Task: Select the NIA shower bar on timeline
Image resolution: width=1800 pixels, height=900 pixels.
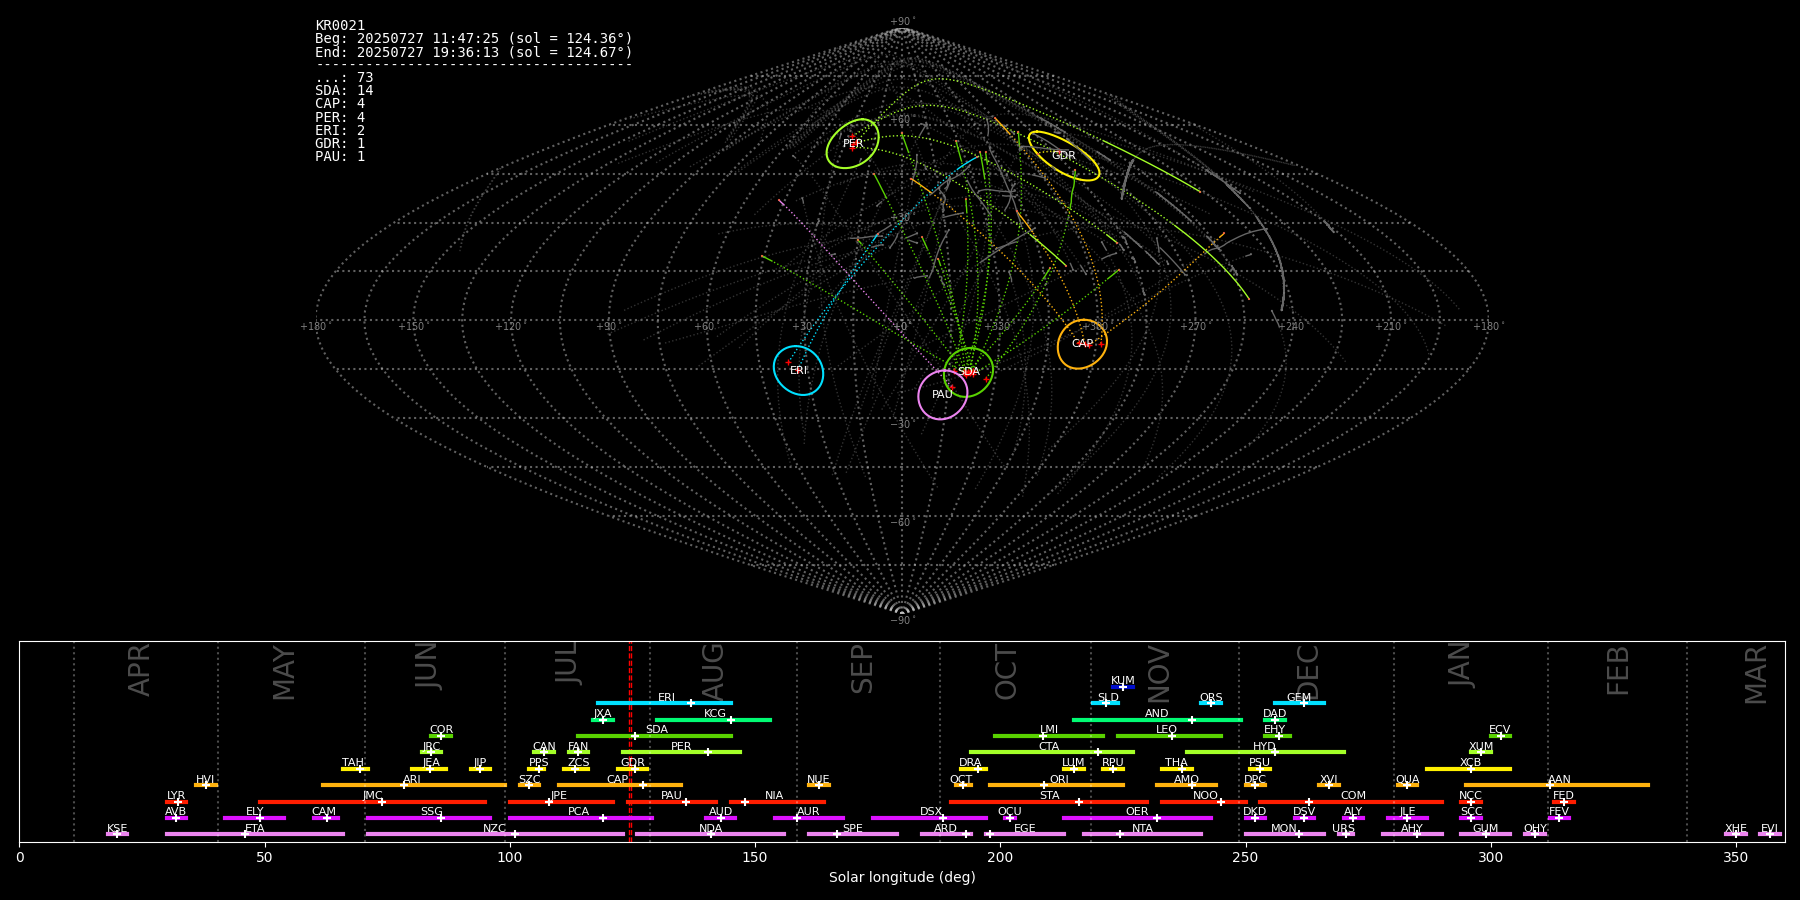Action: [x=777, y=802]
